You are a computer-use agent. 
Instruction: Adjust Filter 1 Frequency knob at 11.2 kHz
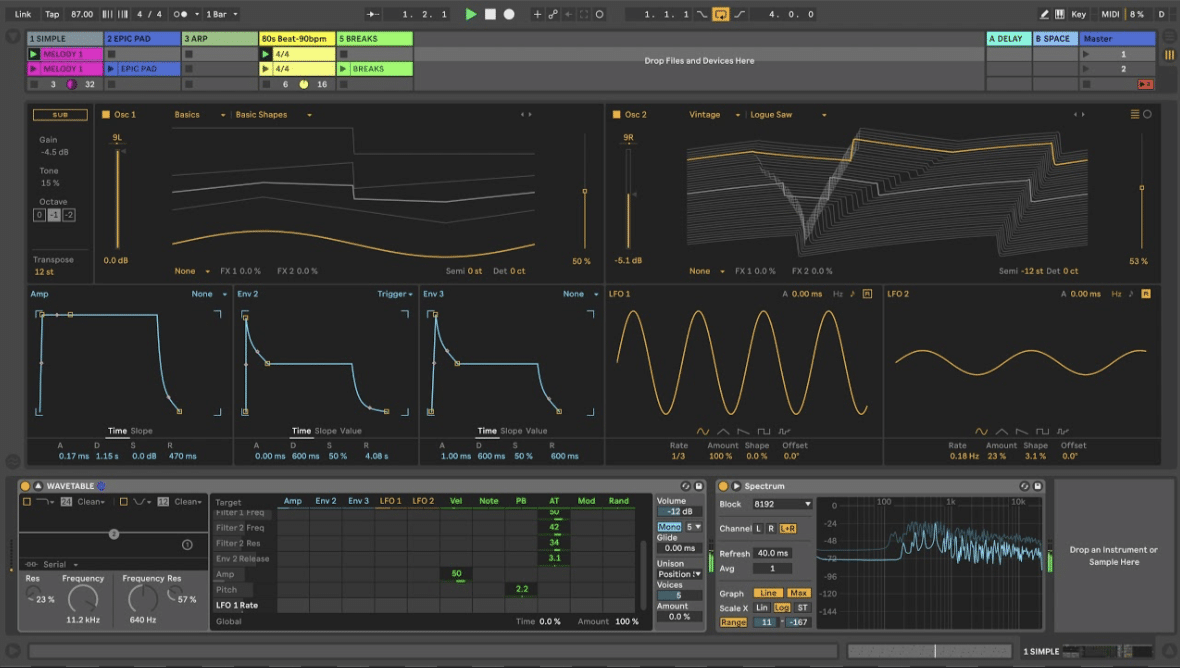pyautogui.click(x=83, y=599)
